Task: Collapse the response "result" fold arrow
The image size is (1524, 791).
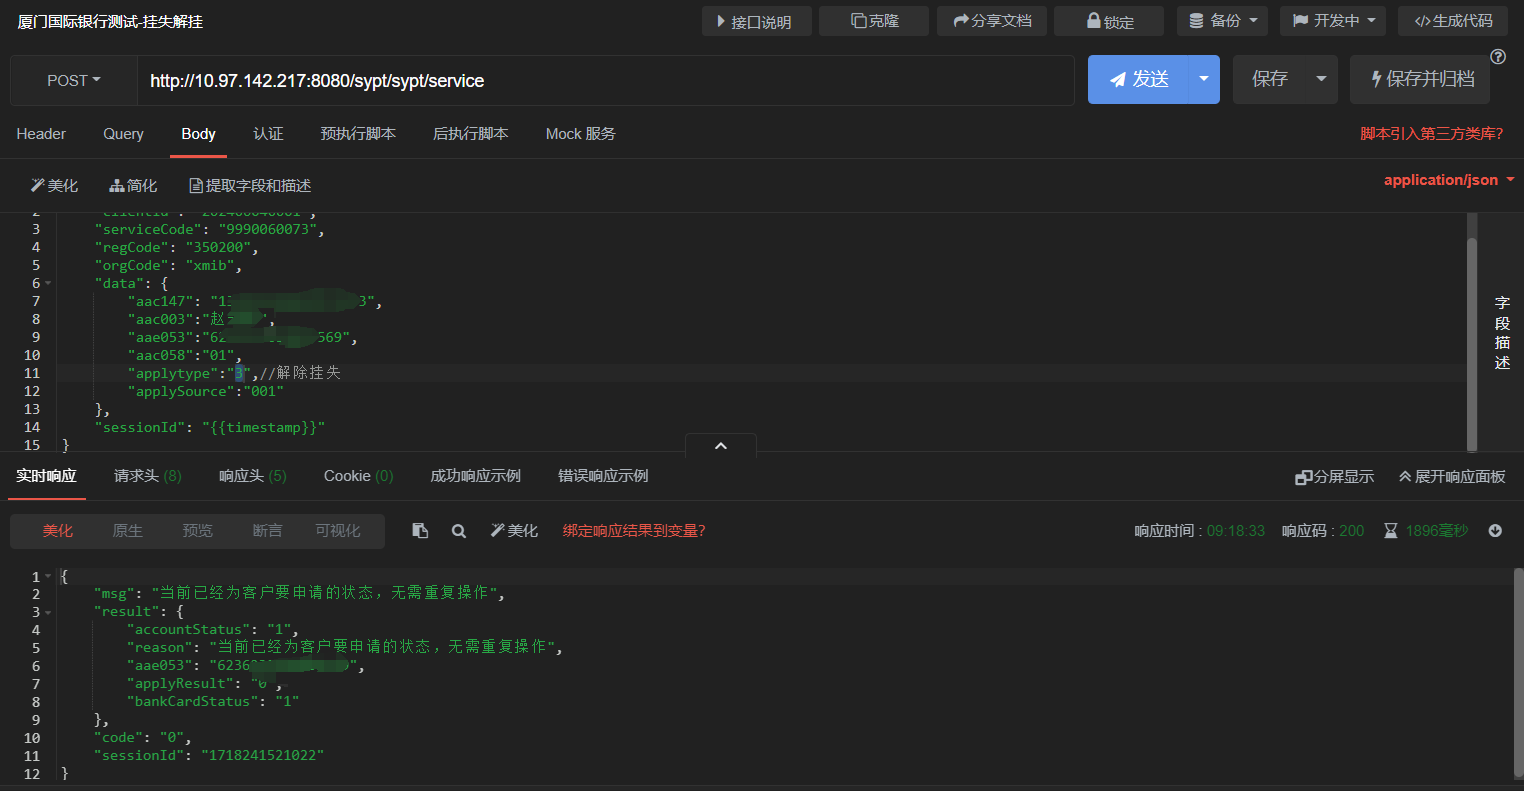Action: (x=48, y=612)
